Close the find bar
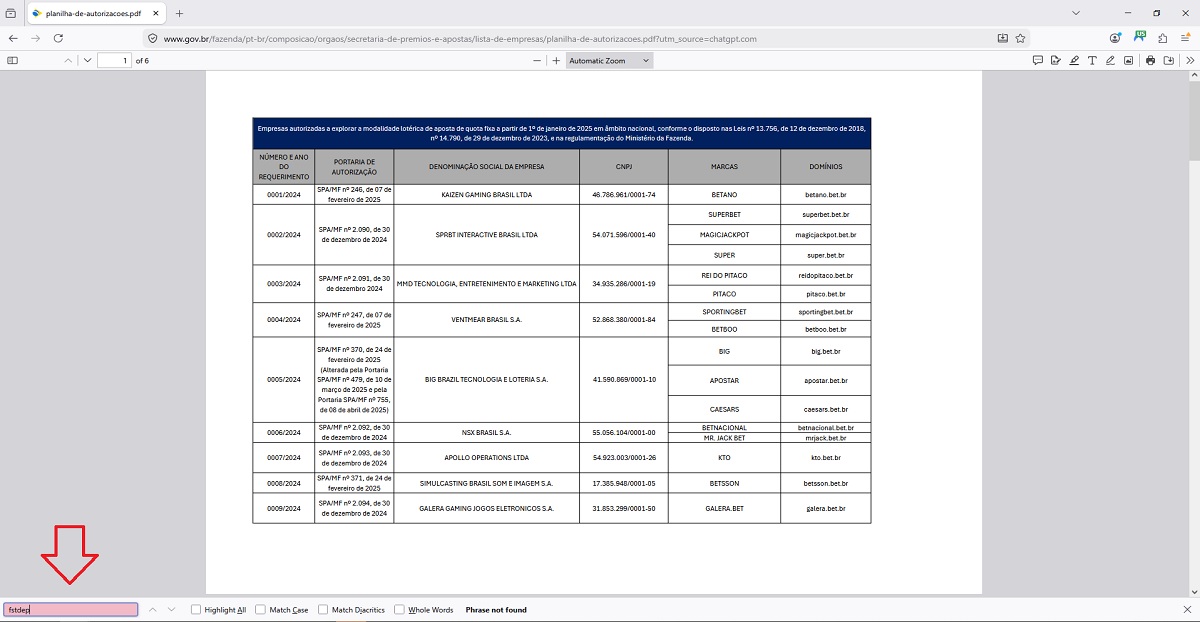Viewport: 1200px width, 622px height. [x=1187, y=609]
